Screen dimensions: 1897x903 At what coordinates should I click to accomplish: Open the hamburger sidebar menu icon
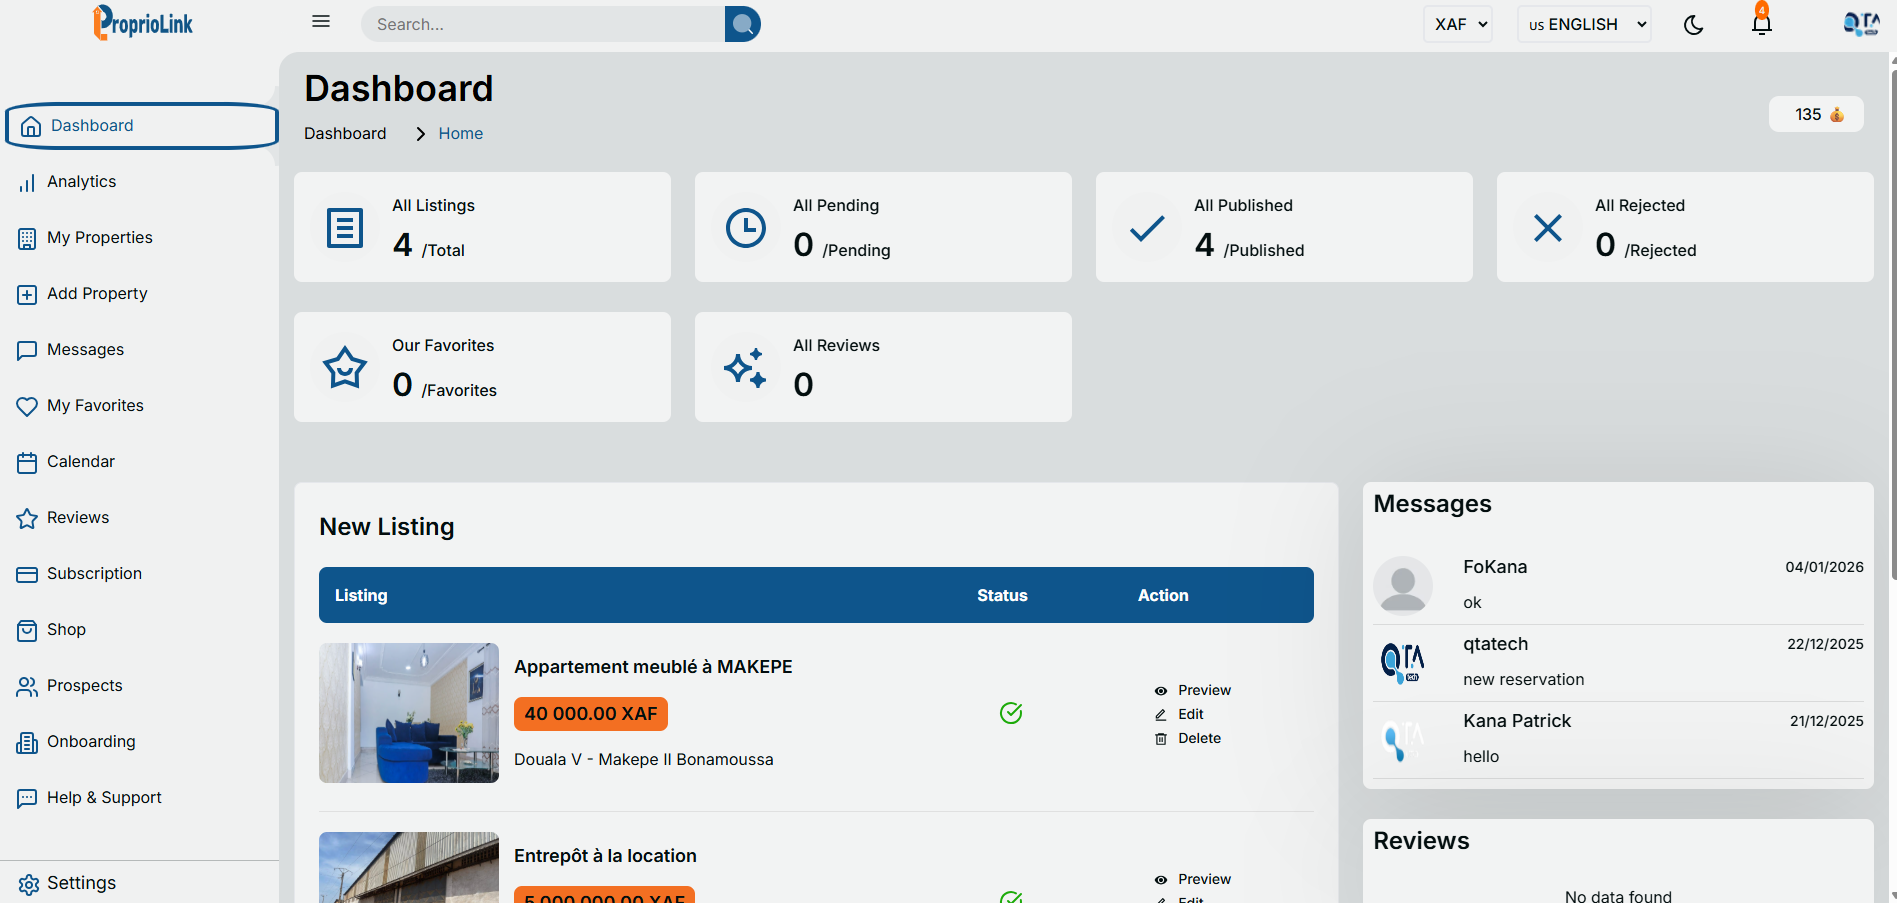[321, 22]
